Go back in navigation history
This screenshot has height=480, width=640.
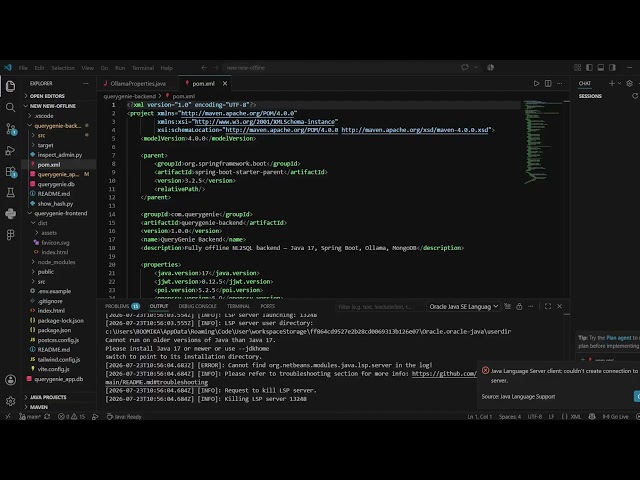coord(204,68)
